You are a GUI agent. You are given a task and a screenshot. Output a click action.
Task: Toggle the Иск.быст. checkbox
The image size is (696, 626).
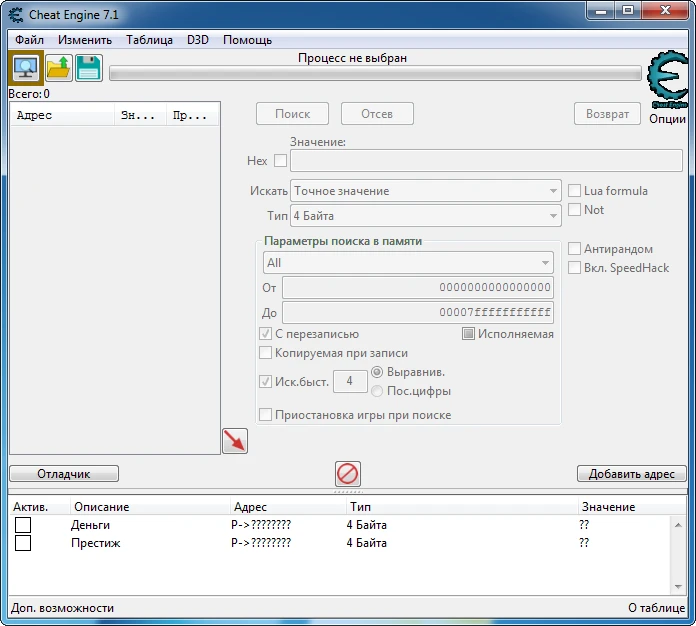(265, 381)
